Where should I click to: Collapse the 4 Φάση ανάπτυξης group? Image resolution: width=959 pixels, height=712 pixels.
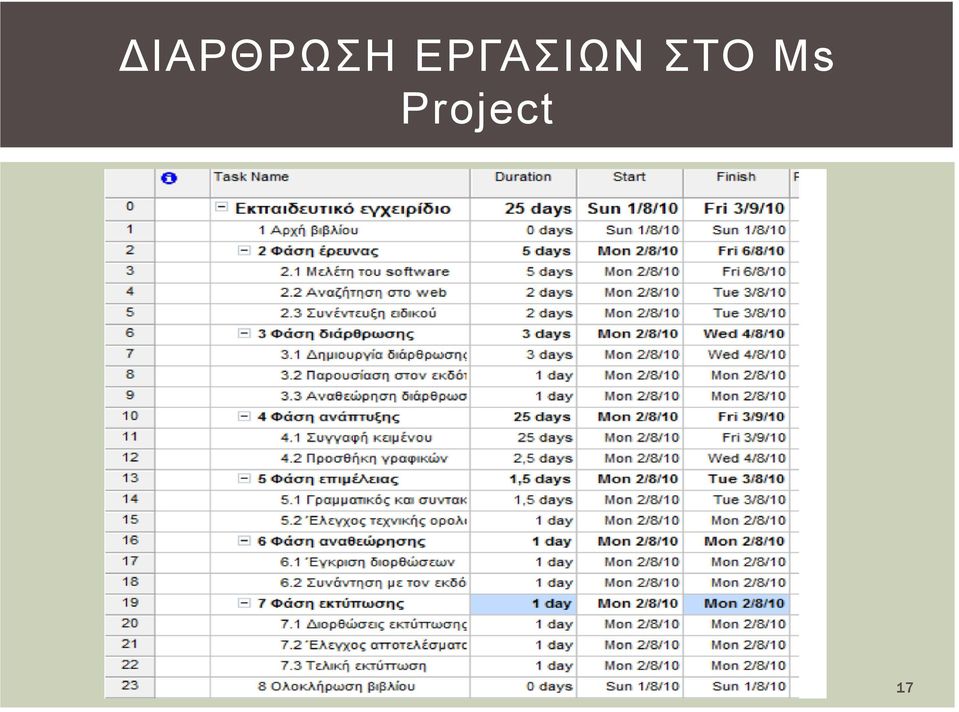click(244, 417)
